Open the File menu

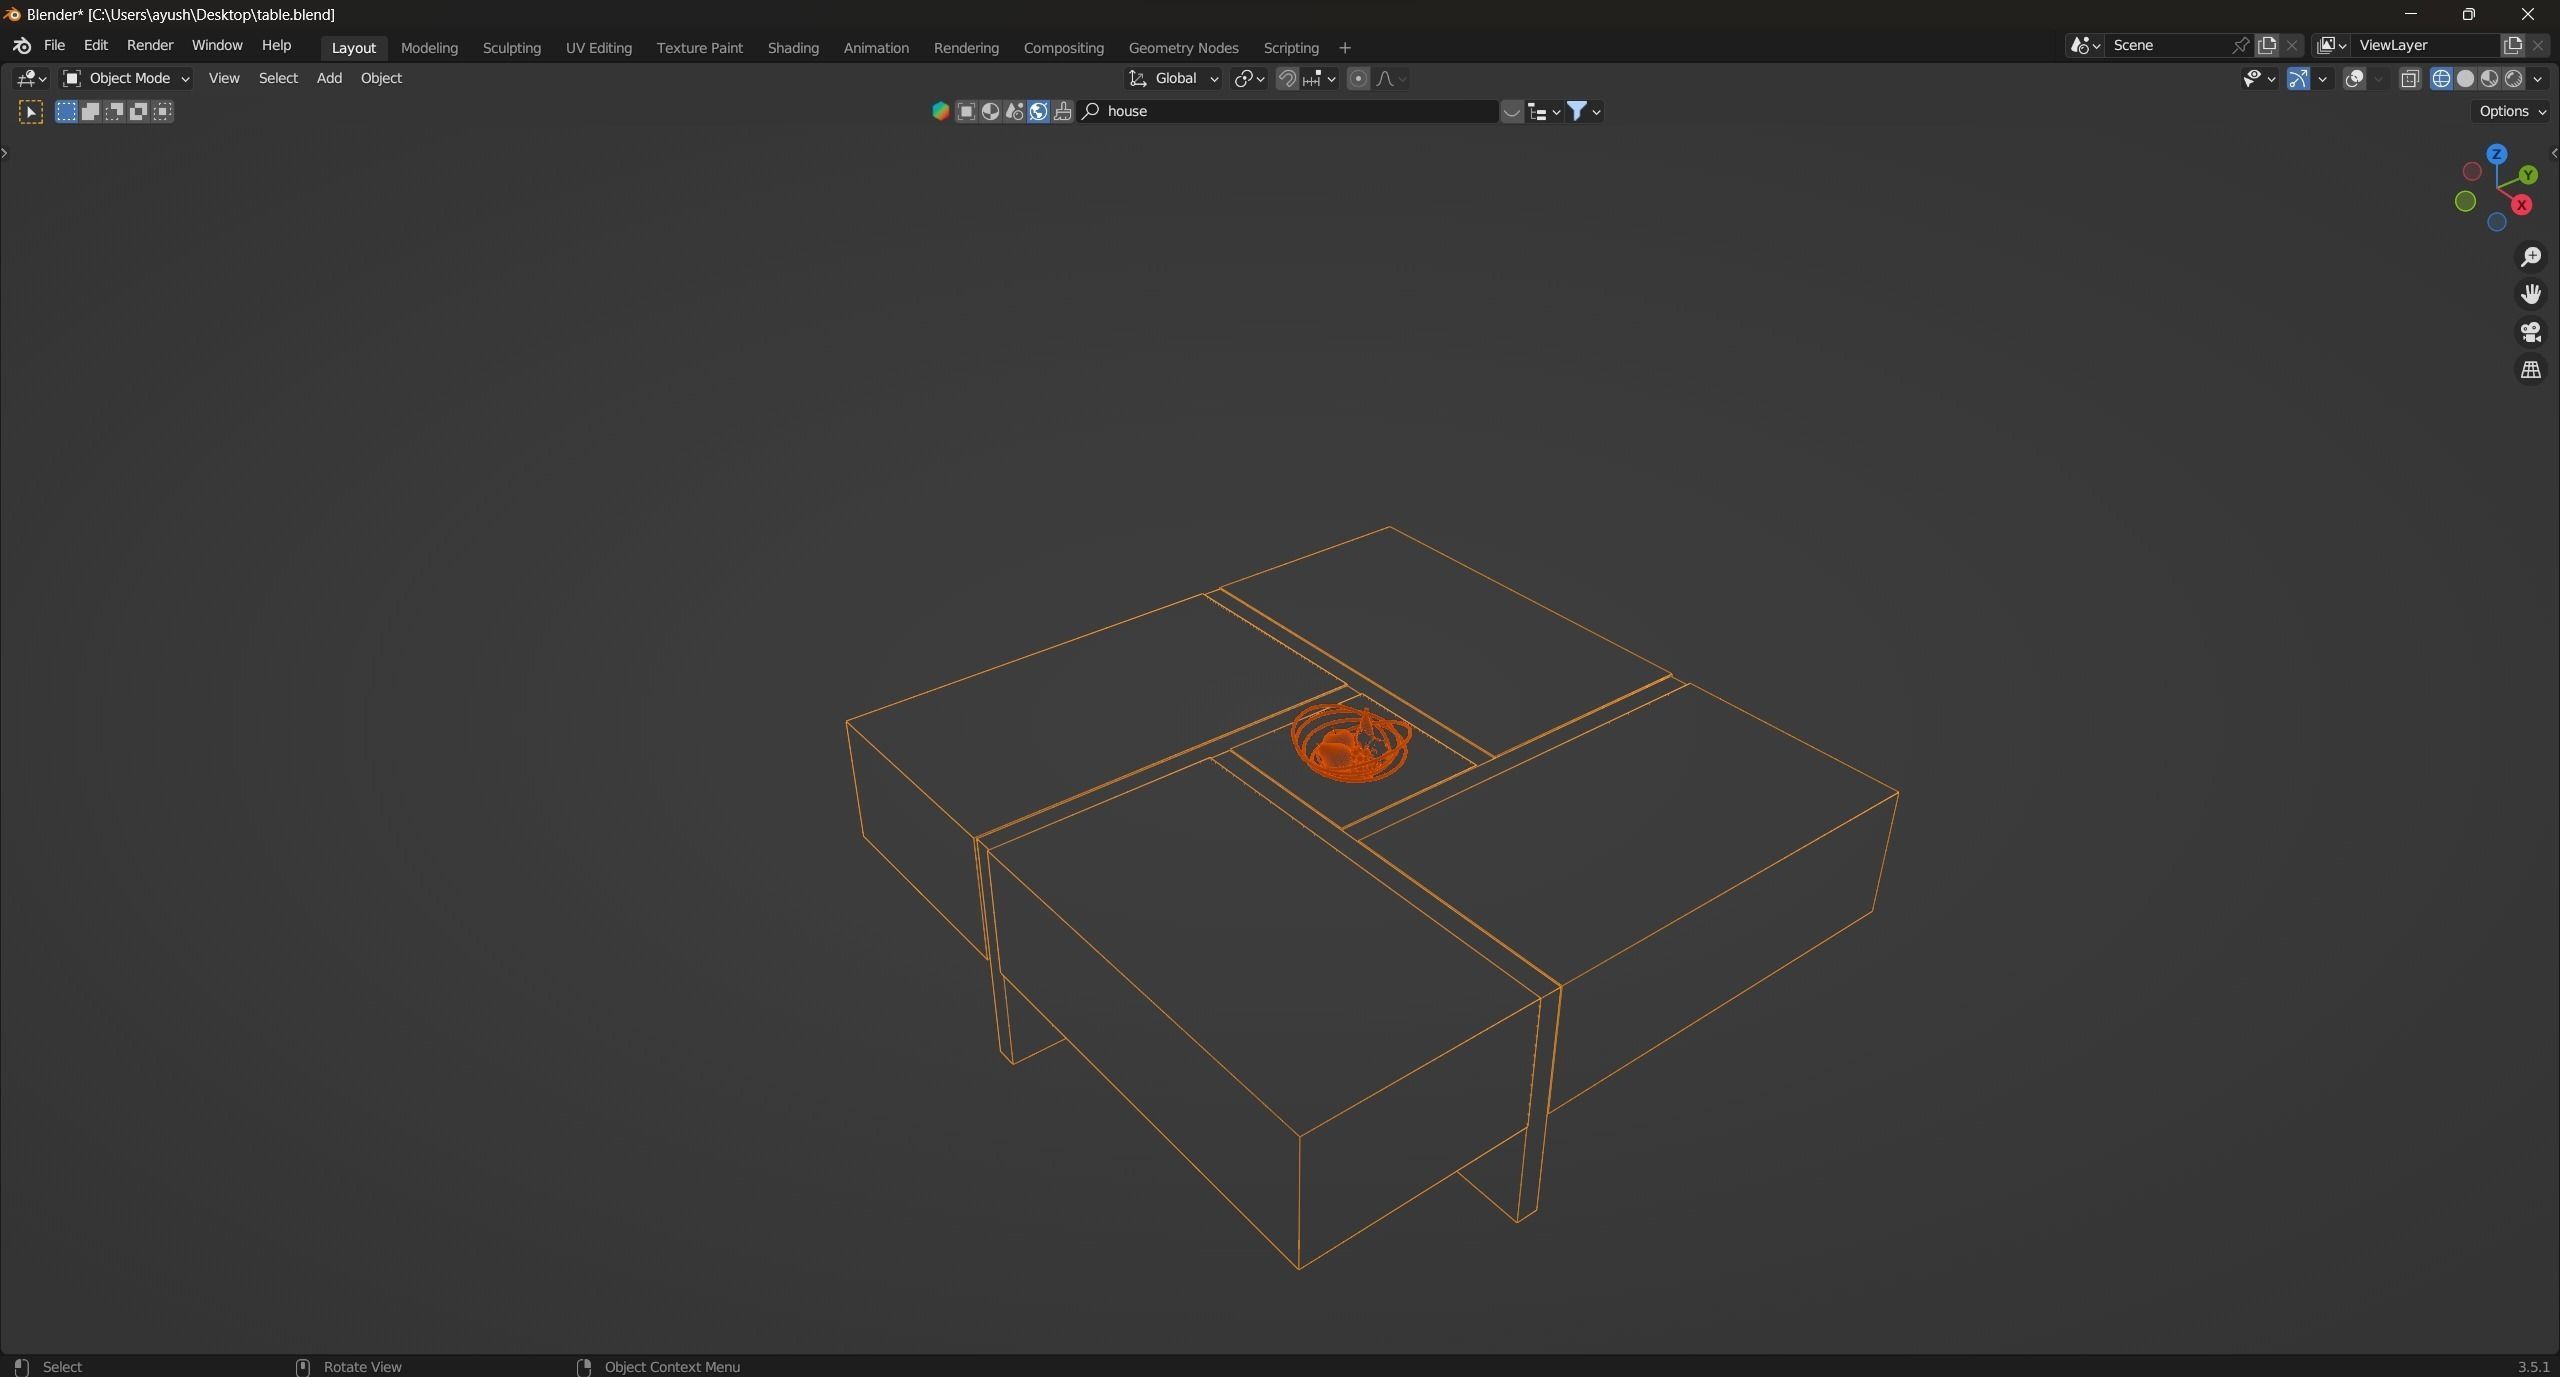(54, 46)
